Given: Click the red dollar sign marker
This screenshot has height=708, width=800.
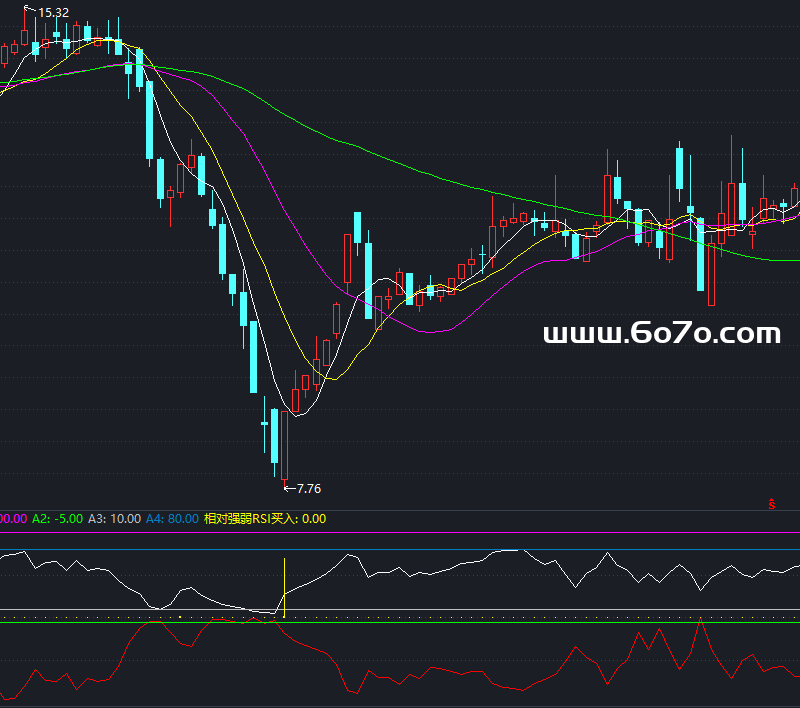Looking at the screenshot, I should [x=772, y=503].
